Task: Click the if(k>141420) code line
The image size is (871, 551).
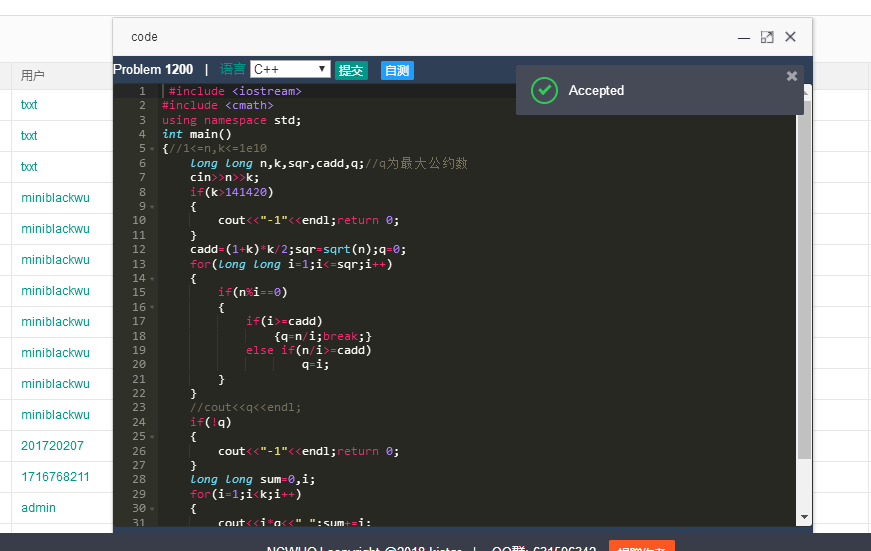Action: 232,192
